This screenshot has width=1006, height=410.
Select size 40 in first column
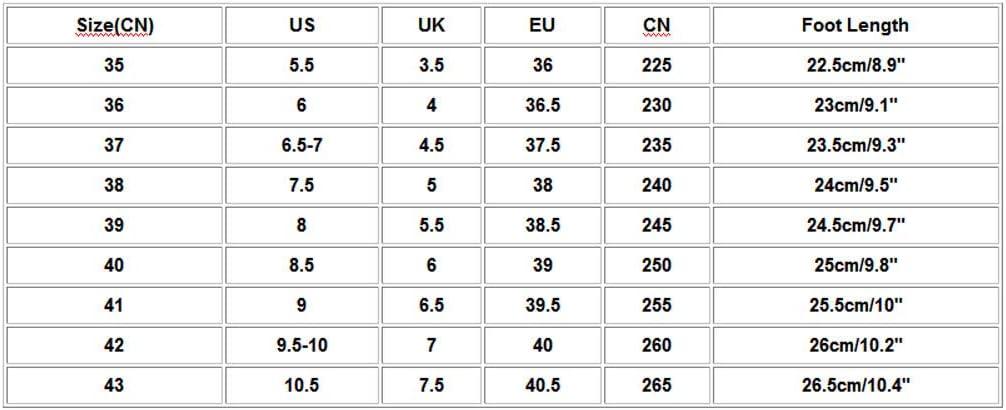pyautogui.click(x=113, y=265)
